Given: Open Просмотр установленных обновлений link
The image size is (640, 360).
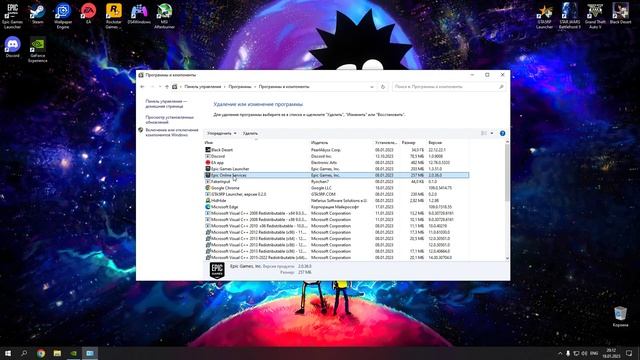Looking at the screenshot, I should pyautogui.click(x=169, y=120).
